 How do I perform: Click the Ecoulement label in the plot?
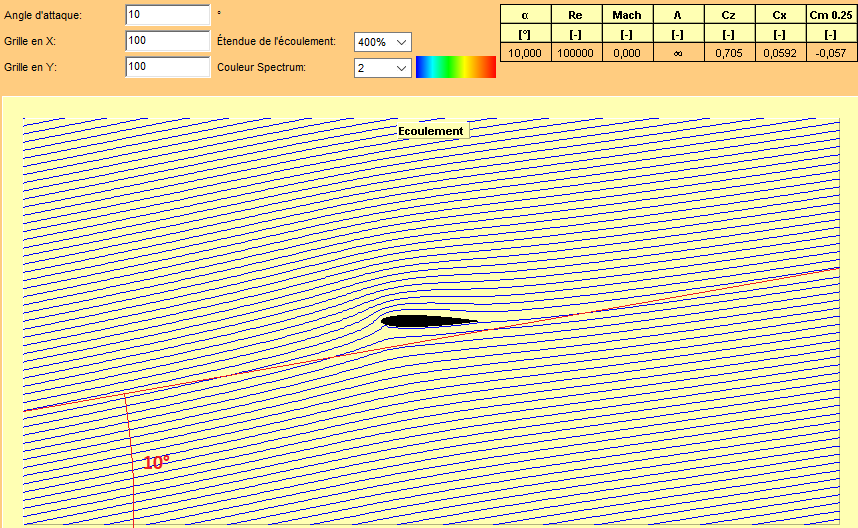pos(431,131)
